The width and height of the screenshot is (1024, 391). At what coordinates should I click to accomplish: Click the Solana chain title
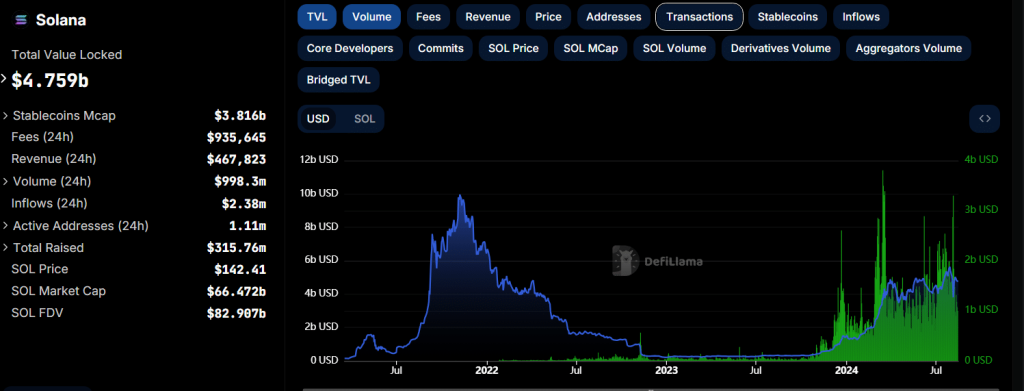click(x=61, y=20)
